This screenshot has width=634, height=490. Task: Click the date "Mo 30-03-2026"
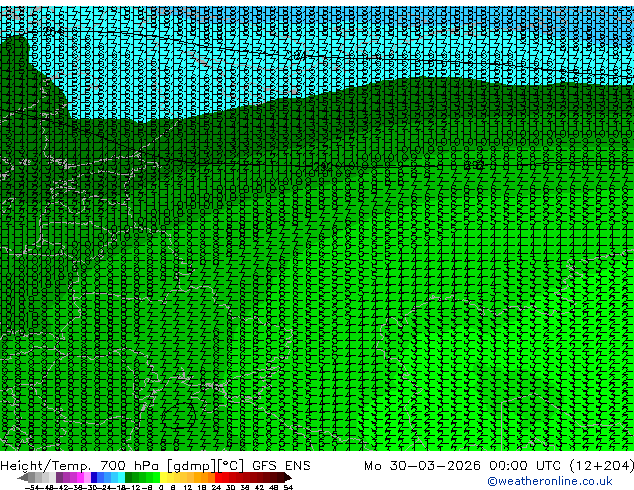pyautogui.click(x=422, y=466)
